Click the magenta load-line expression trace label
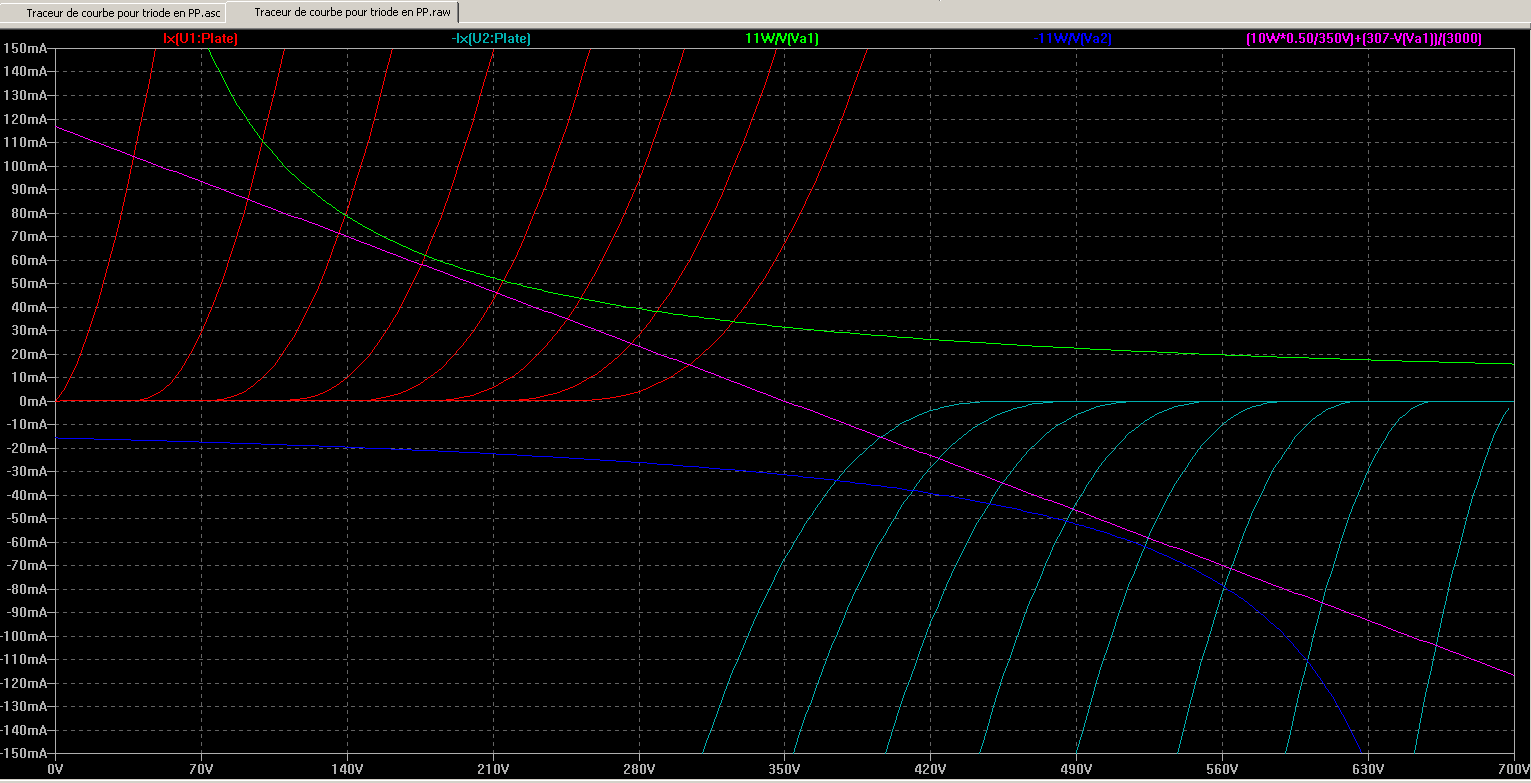Viewport: 1531px width, 783px height. click(1364, 39)
